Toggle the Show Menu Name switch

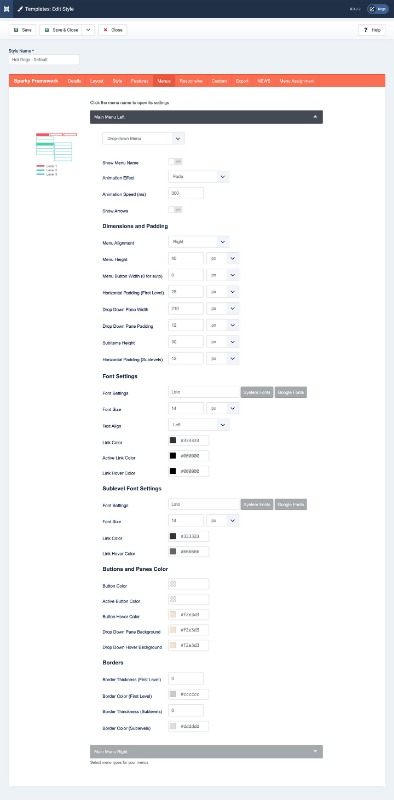tap(175, 162)
